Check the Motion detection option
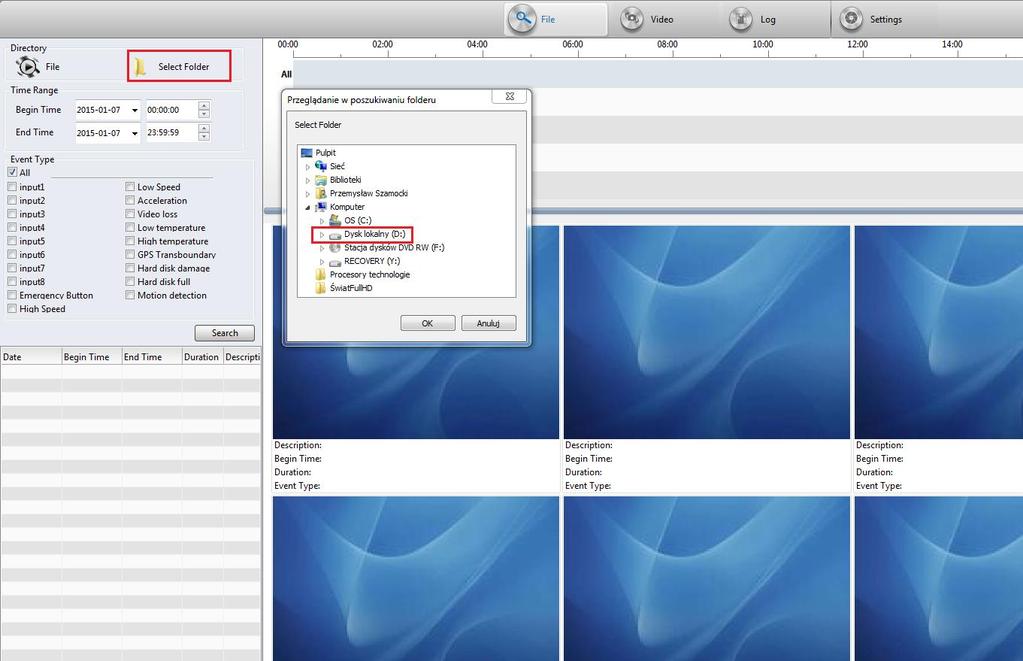Image resolution: width=1023 pixels, height=661 pixels. pos(130,295)
